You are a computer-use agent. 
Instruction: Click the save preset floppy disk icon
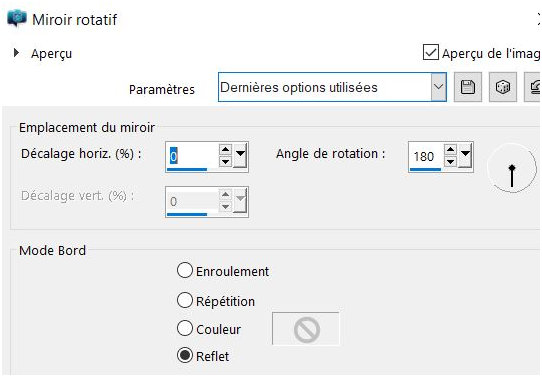click(x=468, y=87)
